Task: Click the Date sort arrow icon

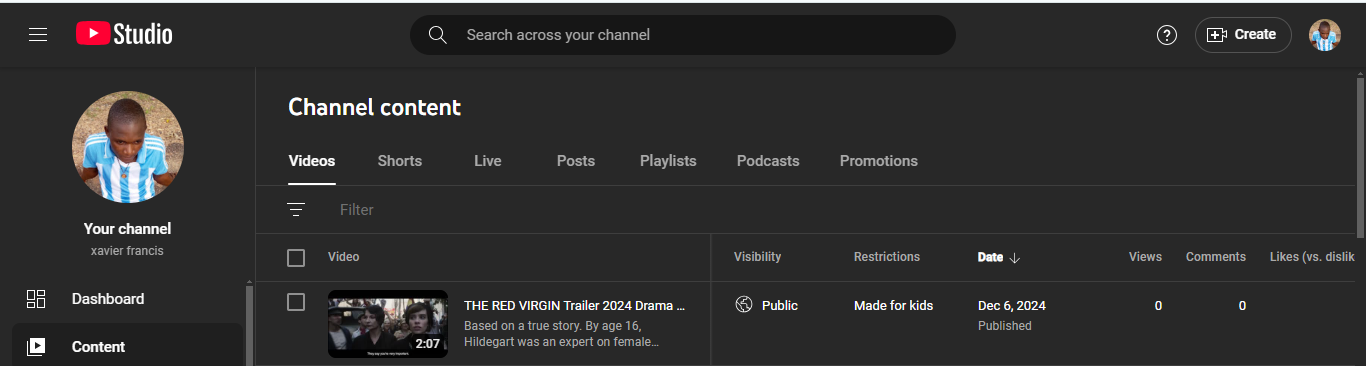Action: (x=1015, y=258)
